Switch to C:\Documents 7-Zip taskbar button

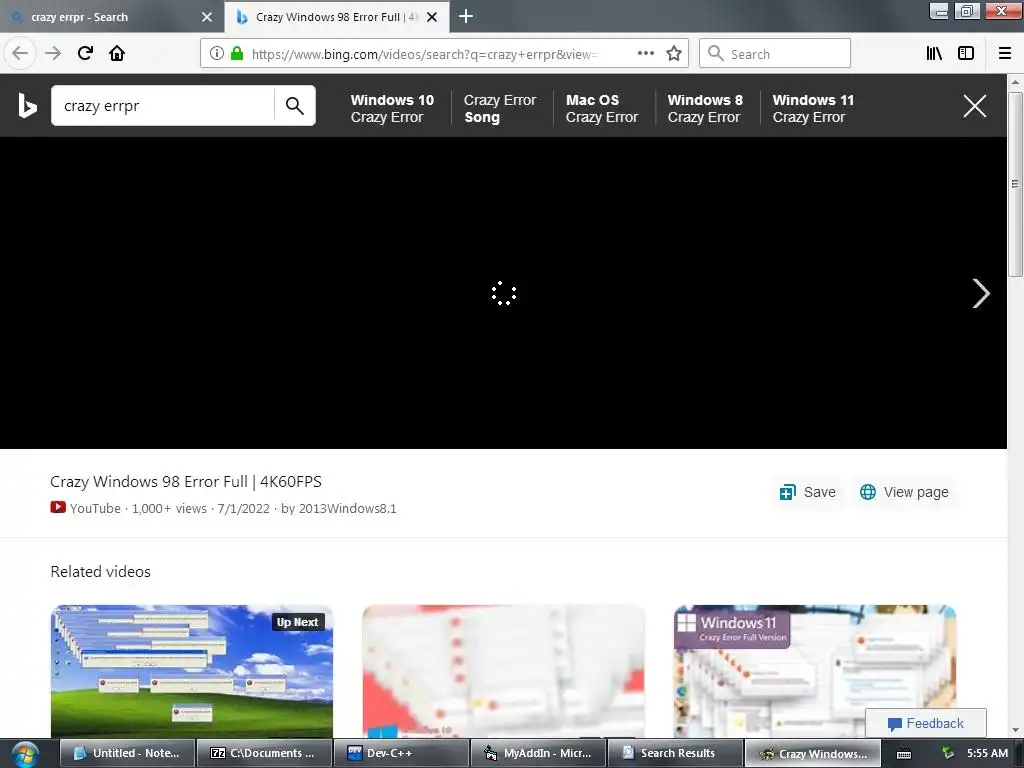click(264, 753)
